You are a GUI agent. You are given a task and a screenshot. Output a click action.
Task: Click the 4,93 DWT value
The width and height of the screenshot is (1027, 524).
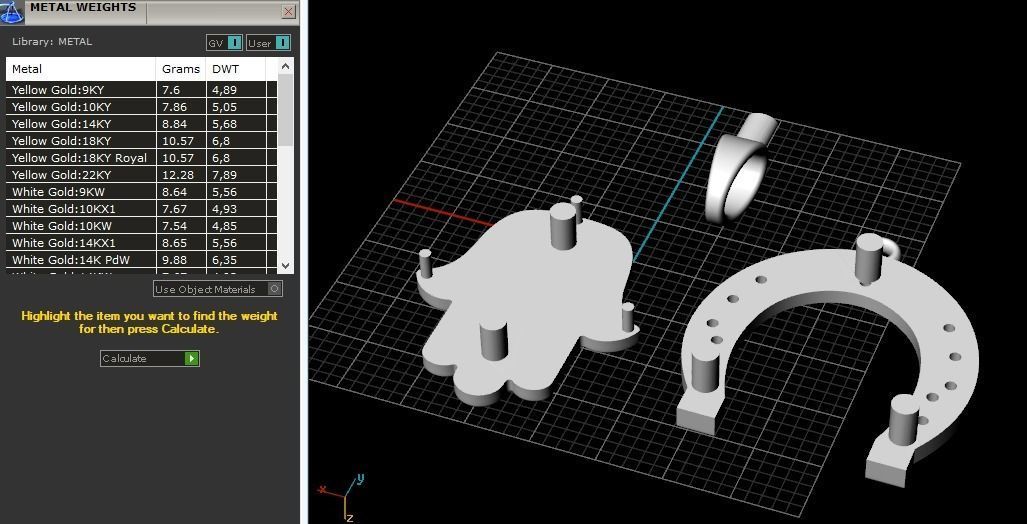tap(225, 209)
